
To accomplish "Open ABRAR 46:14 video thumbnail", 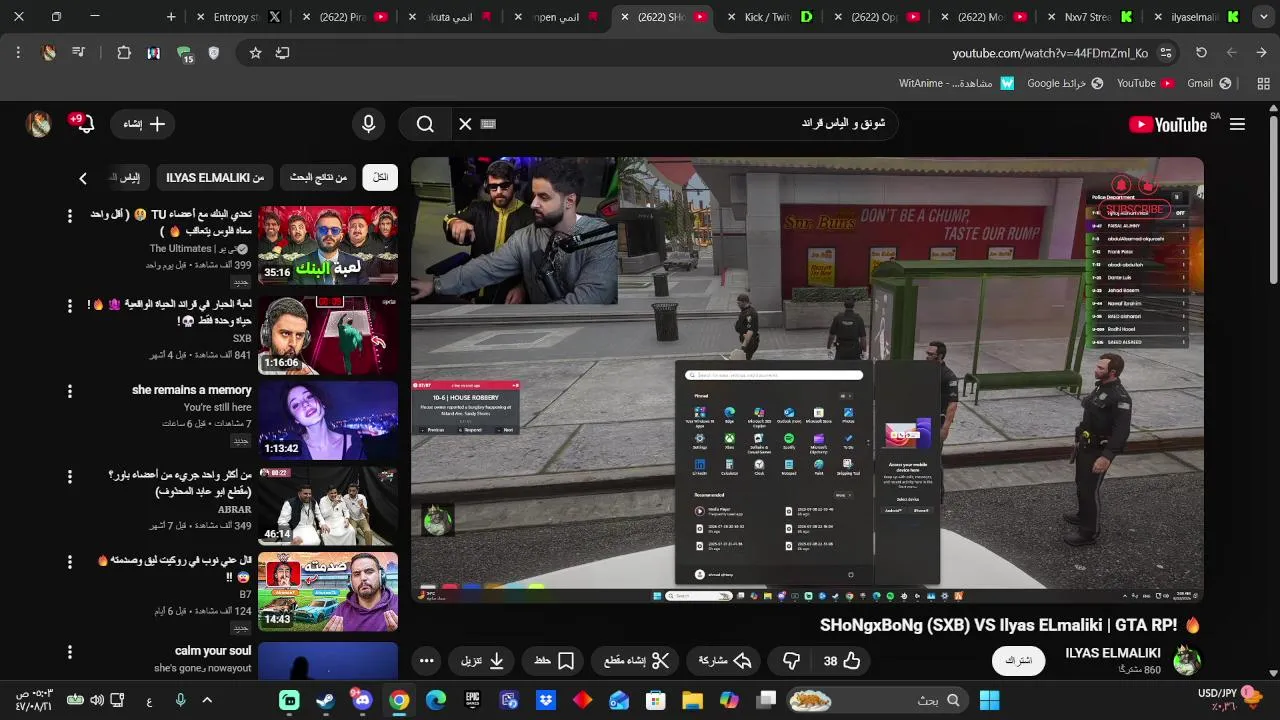I will (328, 506).
